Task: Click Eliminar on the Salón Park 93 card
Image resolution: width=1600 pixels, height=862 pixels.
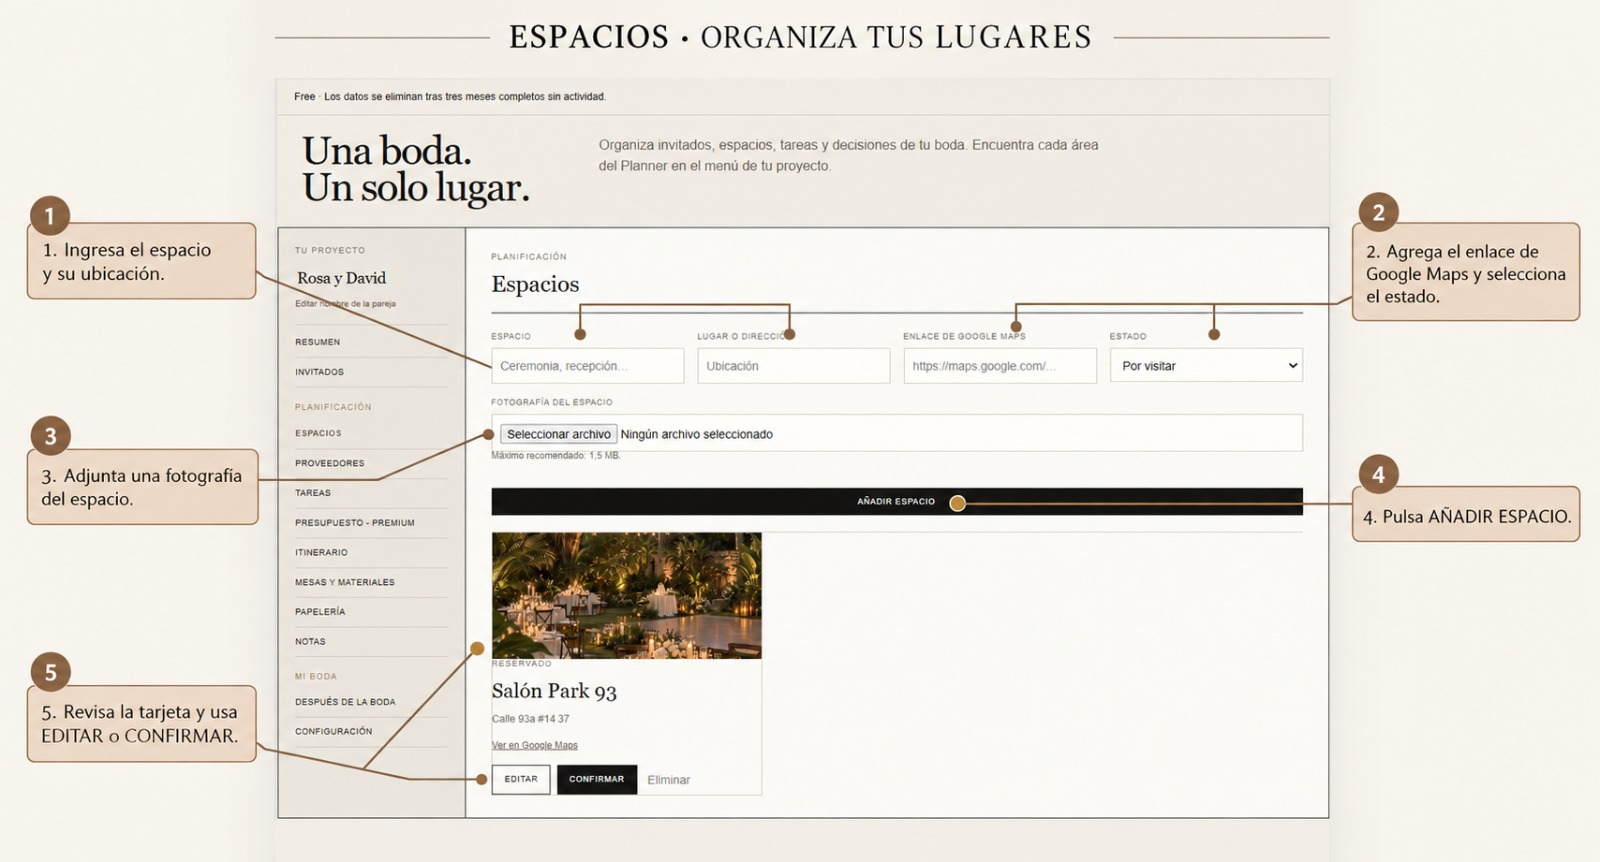Action: (x=668, y=780)
